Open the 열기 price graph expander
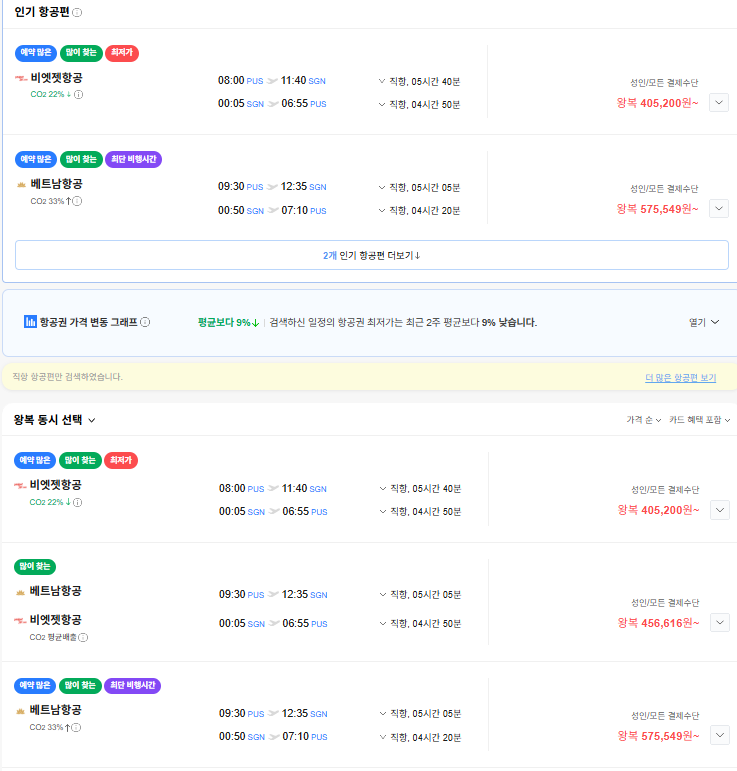This screenshot has width=737, height=771. 704,322
